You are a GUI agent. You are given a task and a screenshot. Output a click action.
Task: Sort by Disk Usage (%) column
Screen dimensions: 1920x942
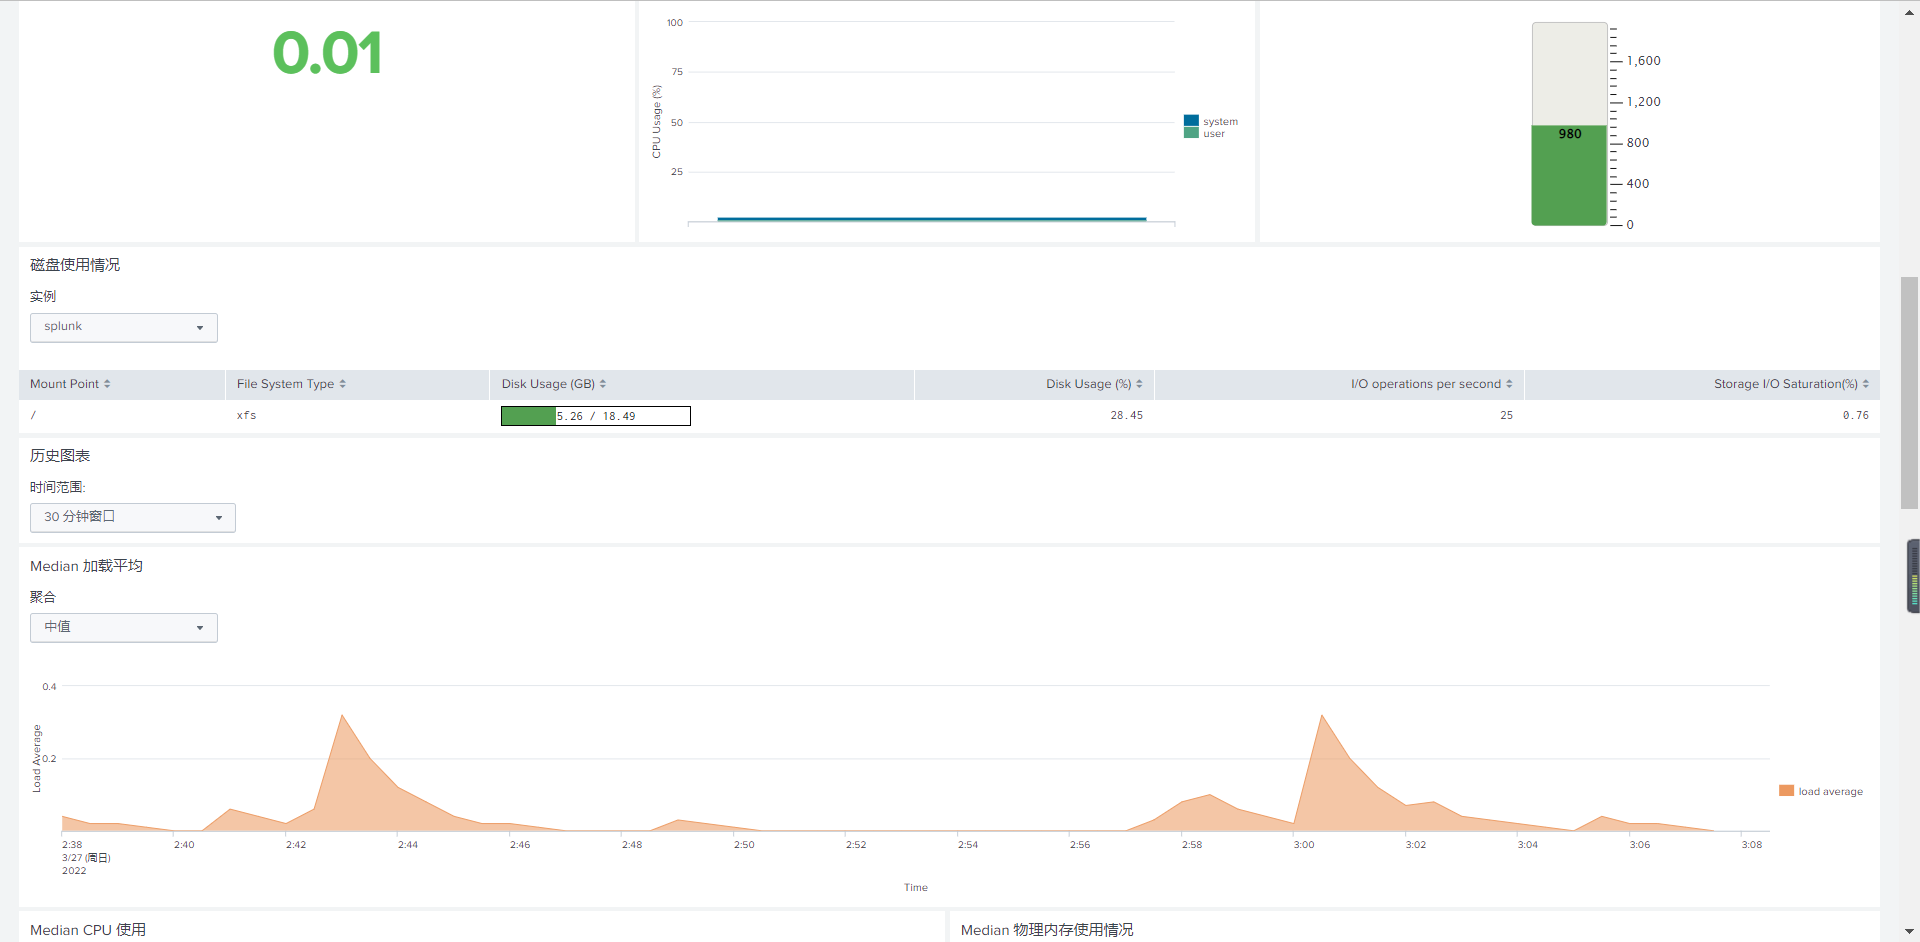[x=1094, y=384]
